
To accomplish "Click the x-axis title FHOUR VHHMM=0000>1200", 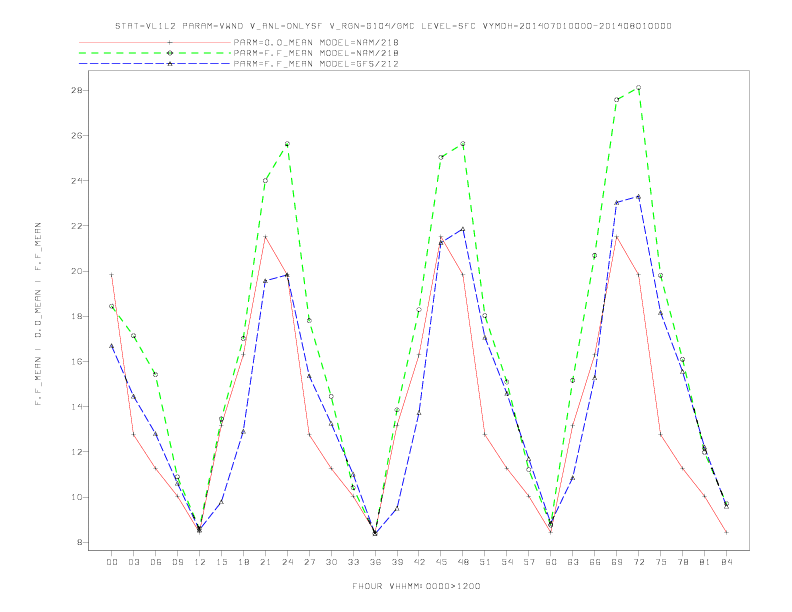I will click(416, 586).
